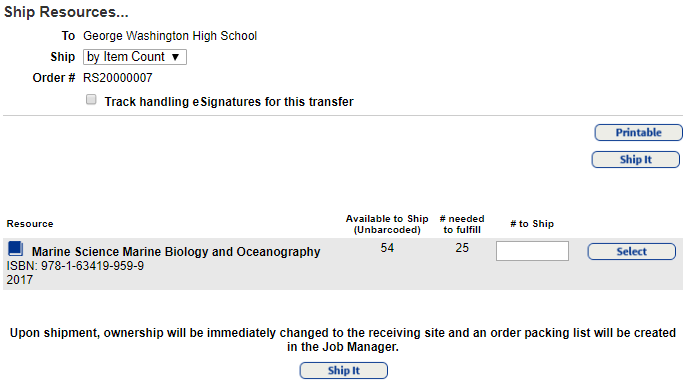Click Select for the Marine Science resource

(632, 251)
